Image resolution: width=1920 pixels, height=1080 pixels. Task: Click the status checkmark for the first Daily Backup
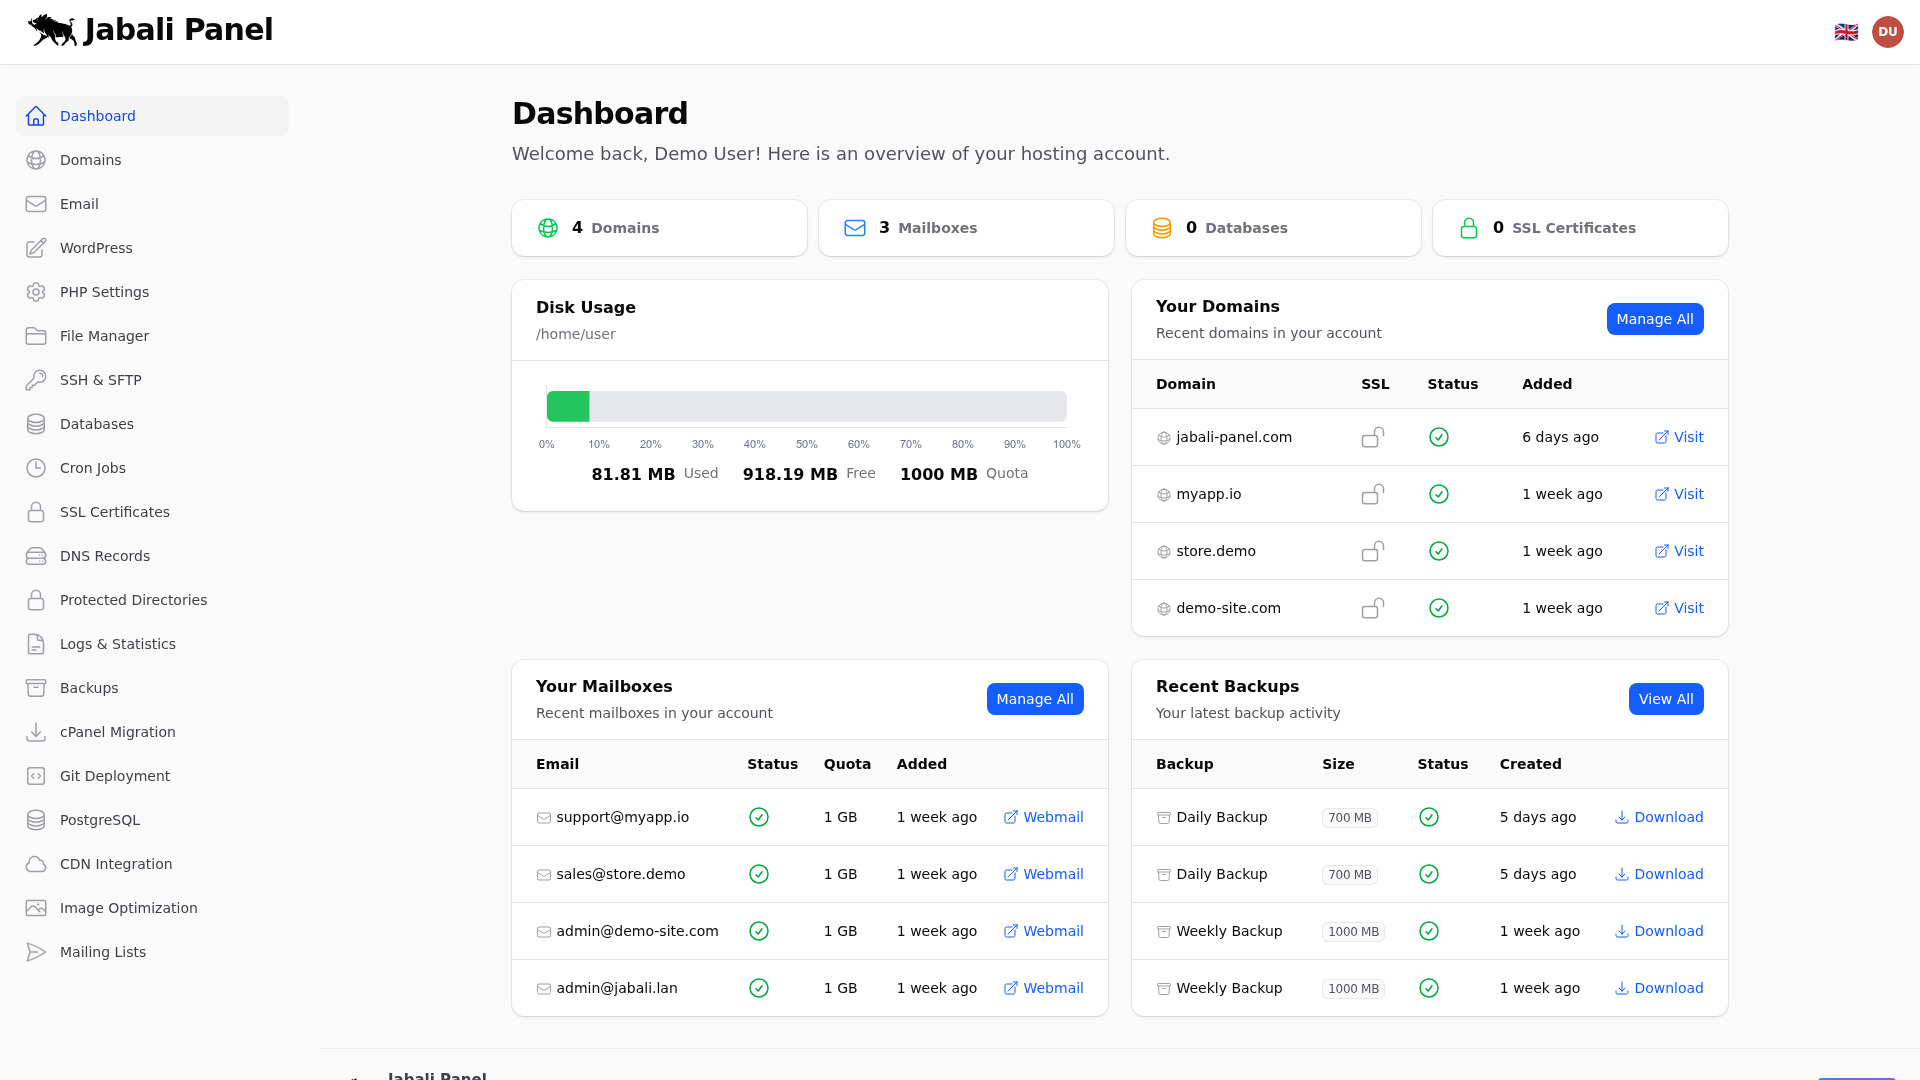click(x=1428, y=817)
